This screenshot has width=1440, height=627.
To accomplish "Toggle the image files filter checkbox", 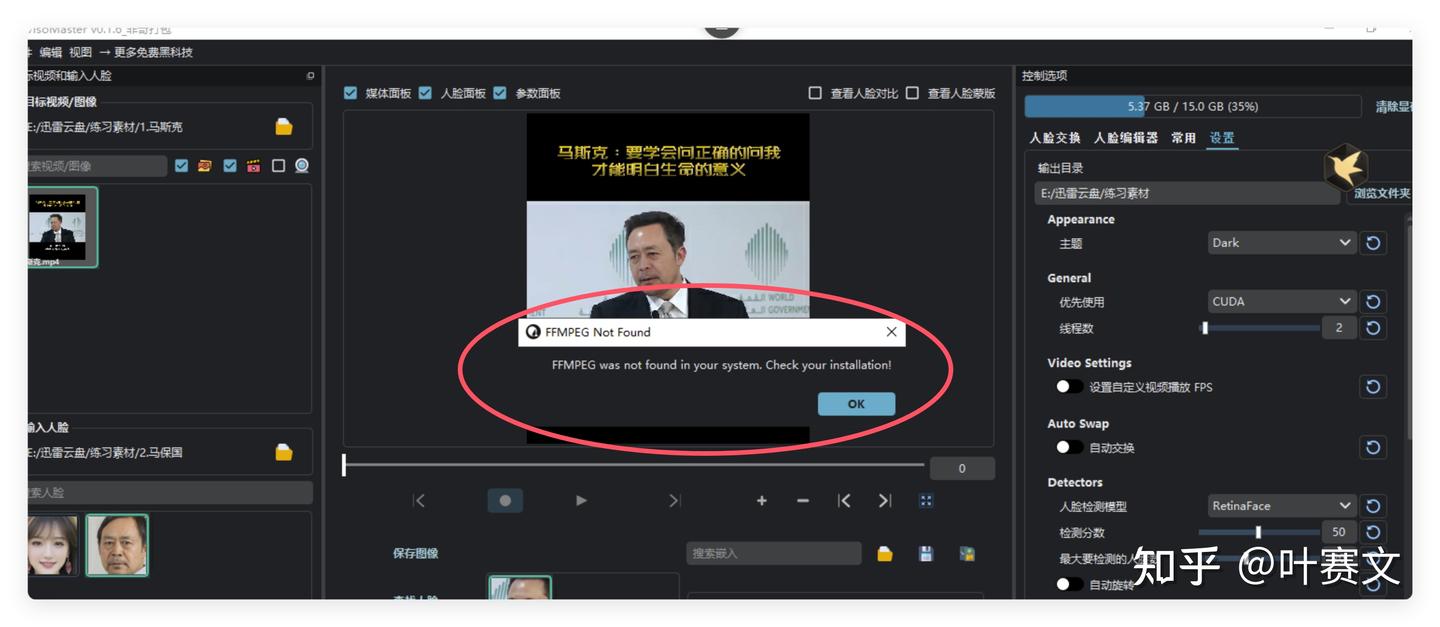I will coord(181,166).
